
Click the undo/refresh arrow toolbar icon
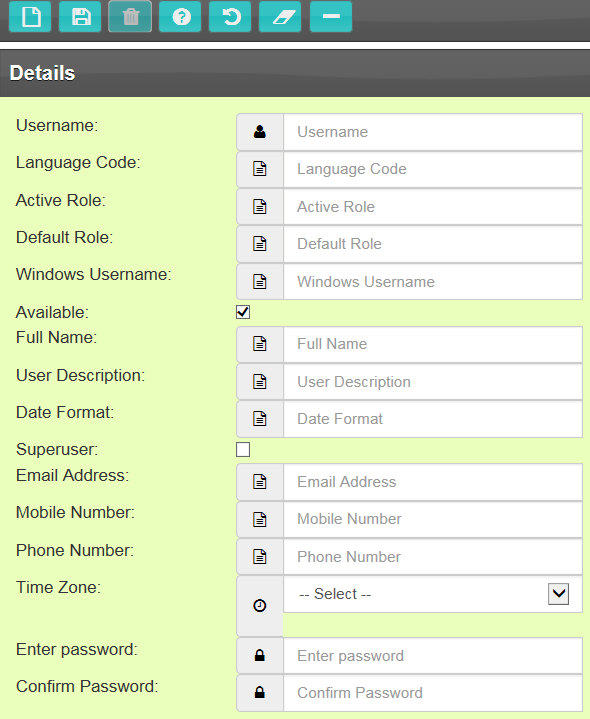[x=230, y=17]
